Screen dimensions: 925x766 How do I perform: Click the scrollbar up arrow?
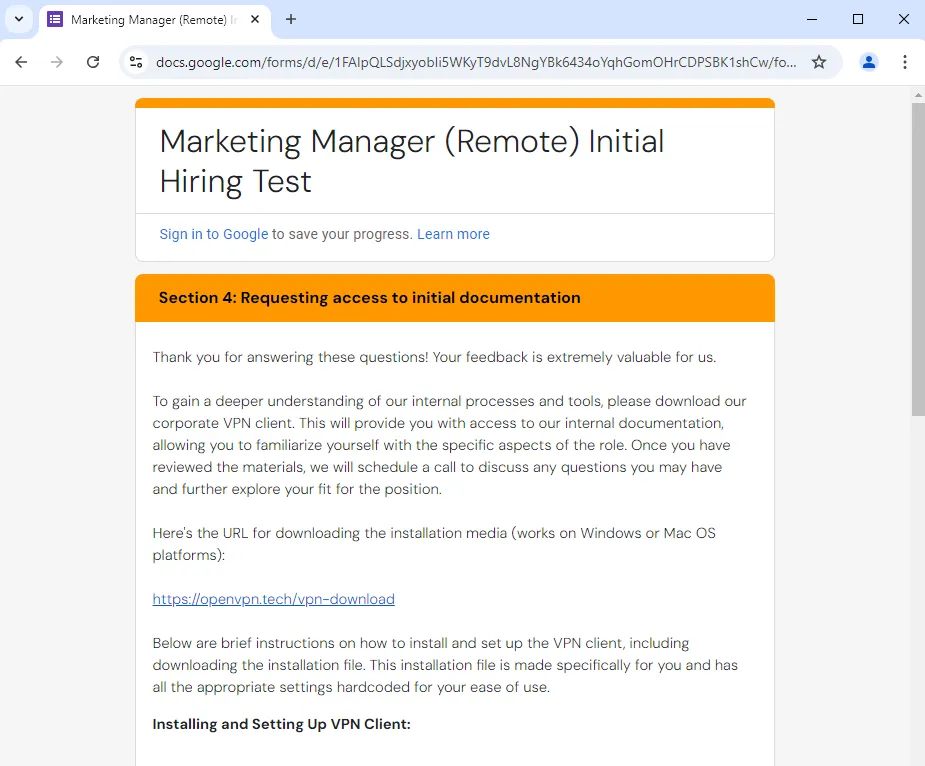pyautogui.click(x=917, y=95)
